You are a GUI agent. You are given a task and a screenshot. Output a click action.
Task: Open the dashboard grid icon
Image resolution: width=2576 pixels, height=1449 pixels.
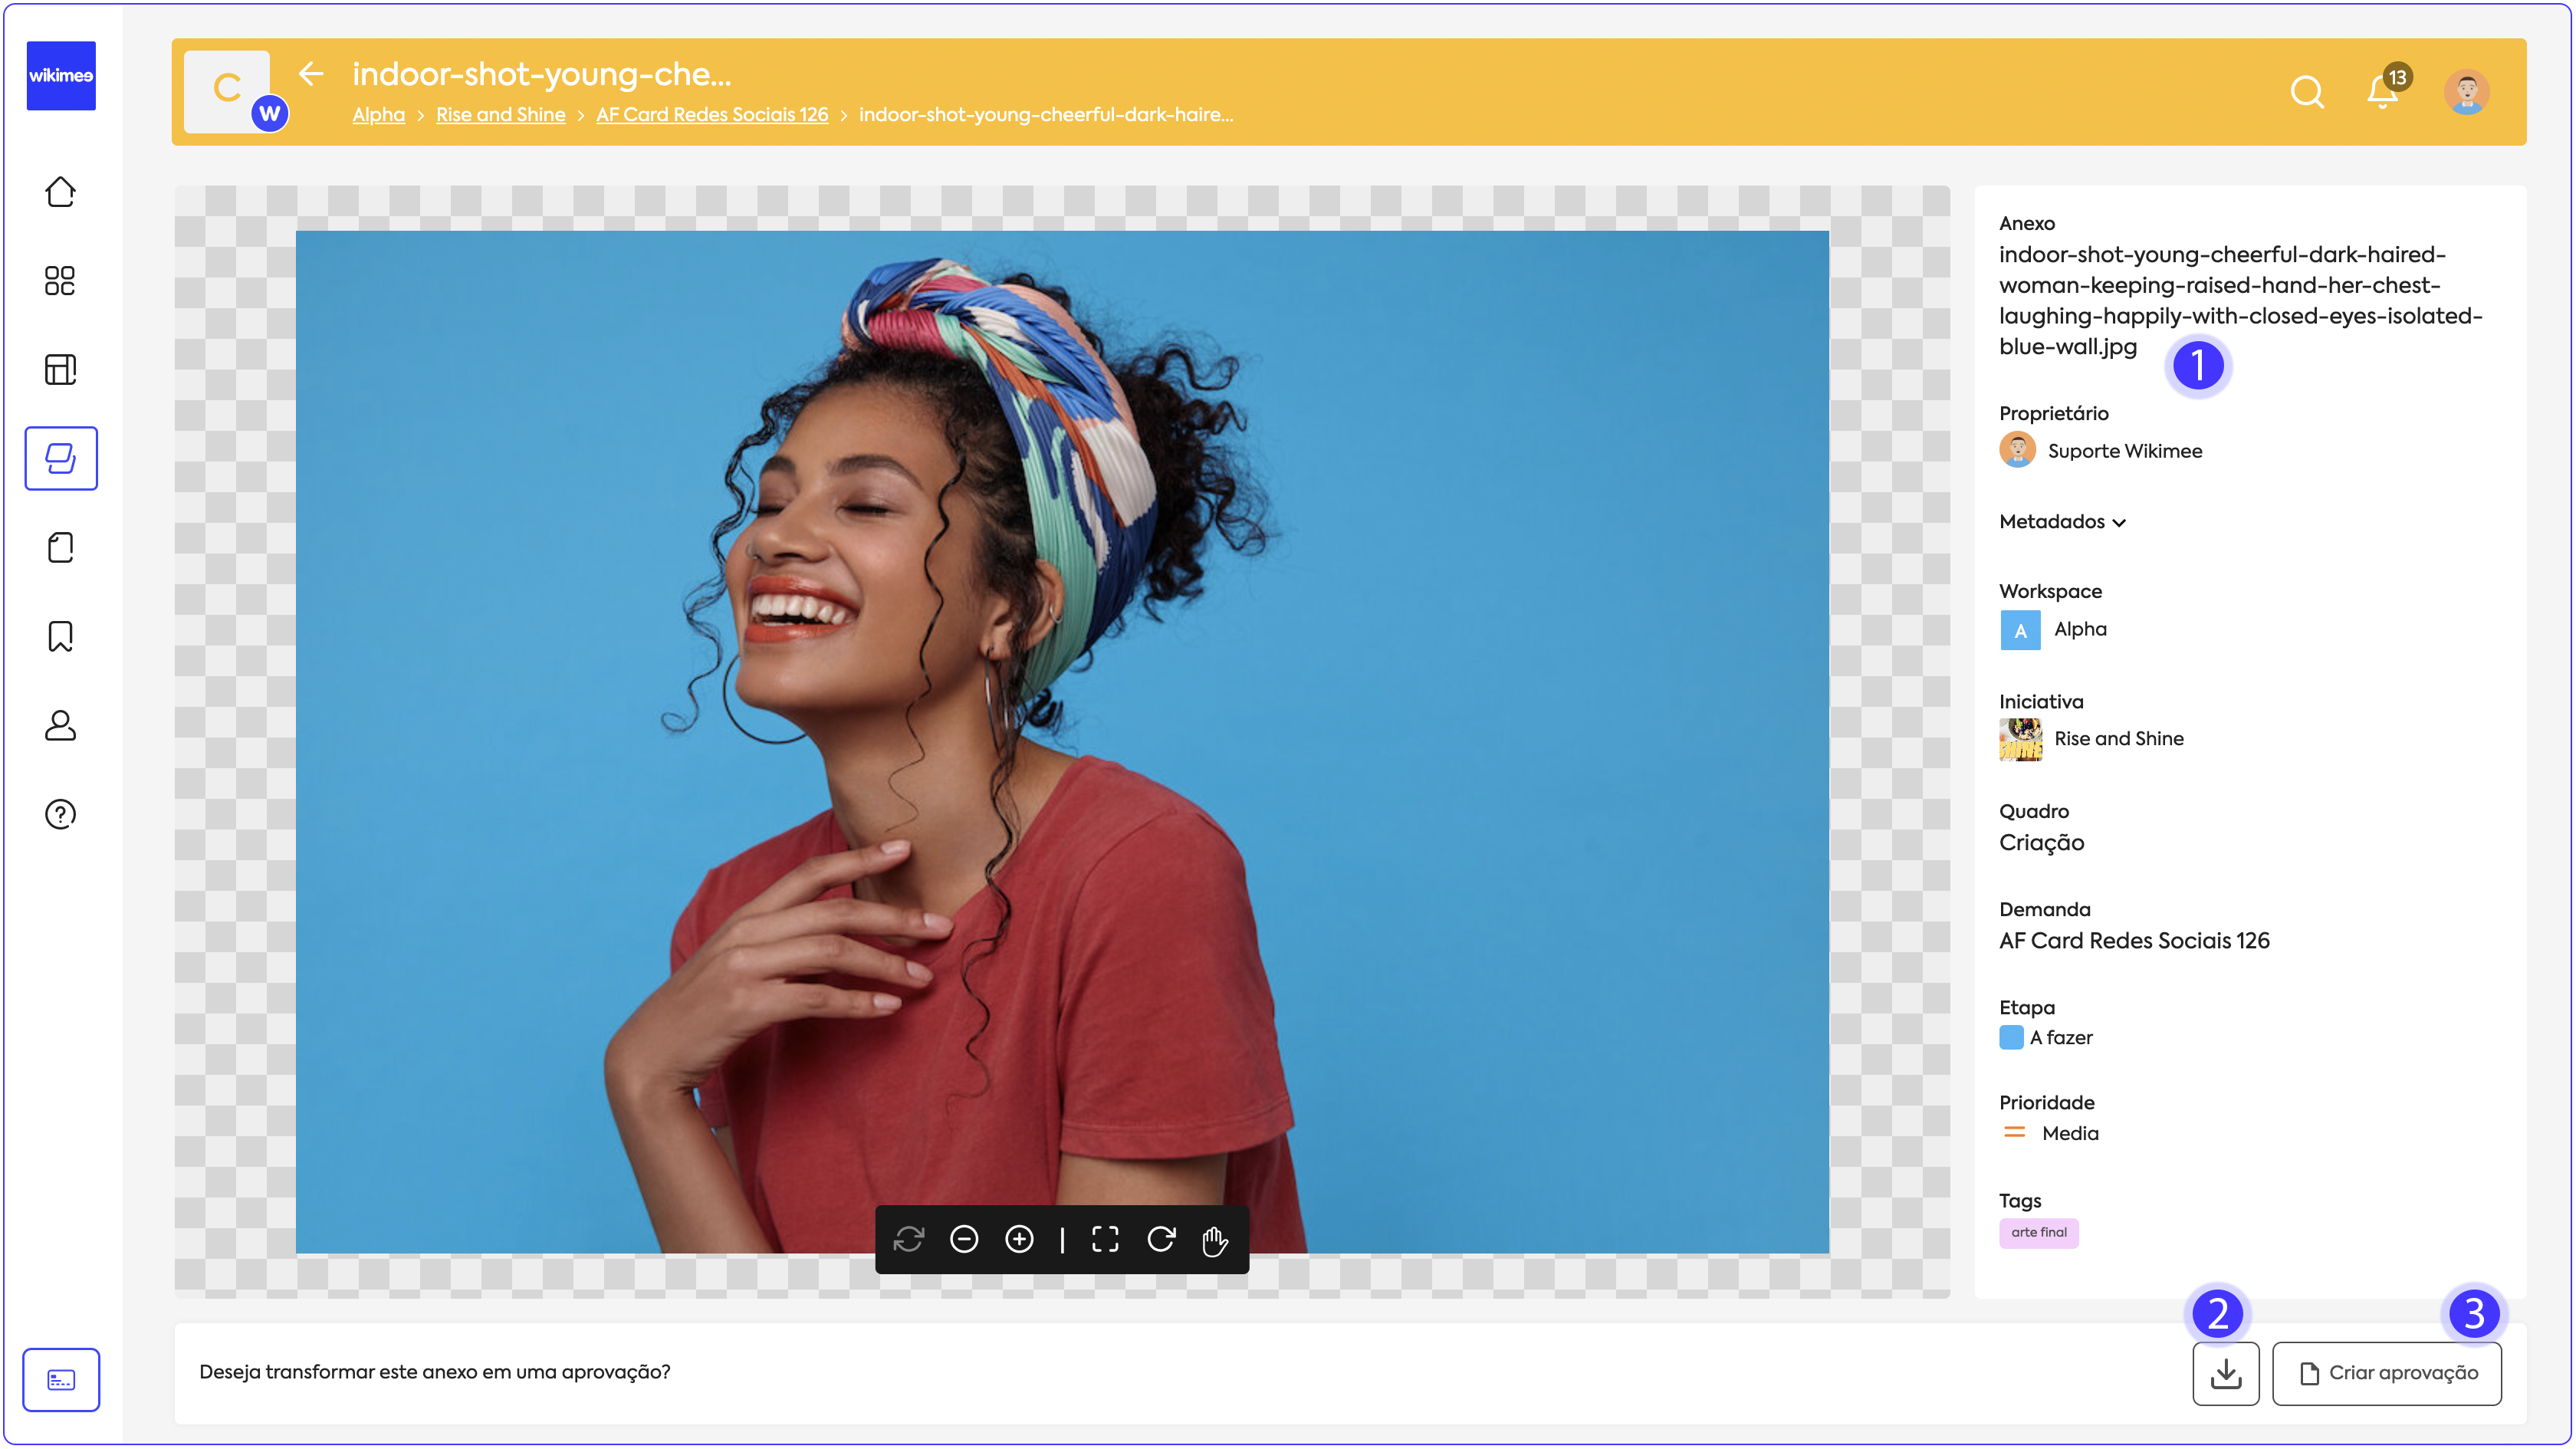click(60, 281)
